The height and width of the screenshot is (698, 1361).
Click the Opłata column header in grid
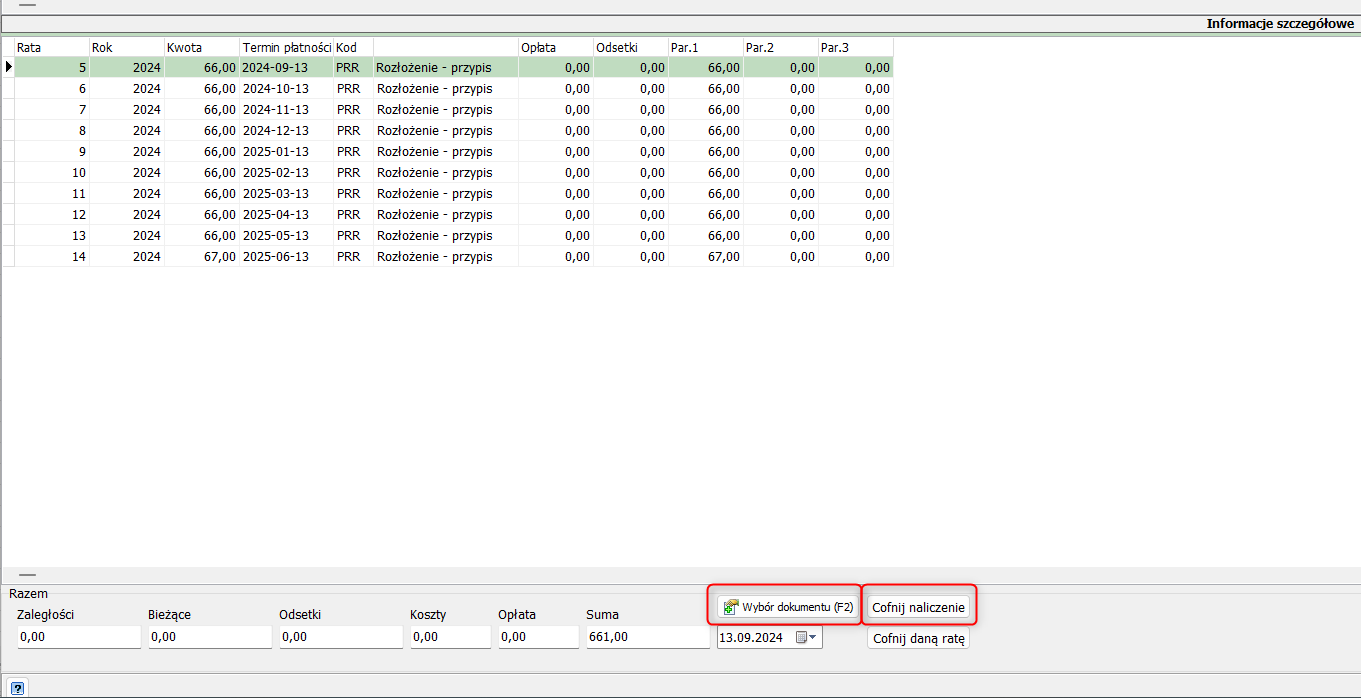(x=556, y=47)
